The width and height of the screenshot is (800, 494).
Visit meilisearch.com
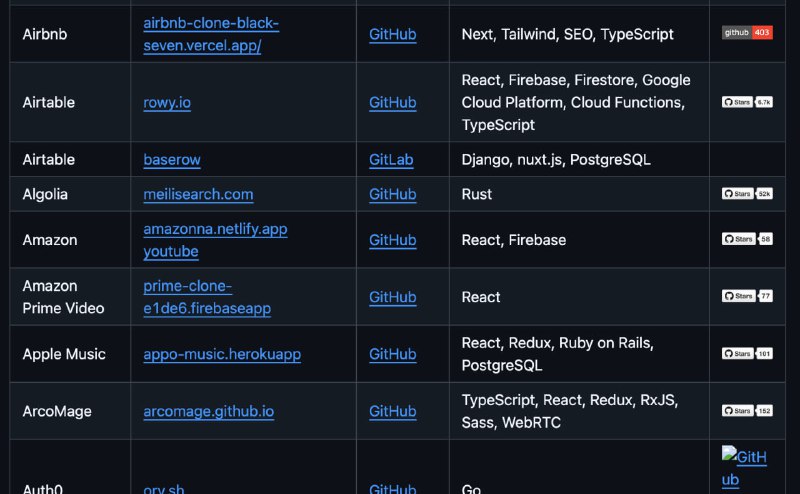198,194
